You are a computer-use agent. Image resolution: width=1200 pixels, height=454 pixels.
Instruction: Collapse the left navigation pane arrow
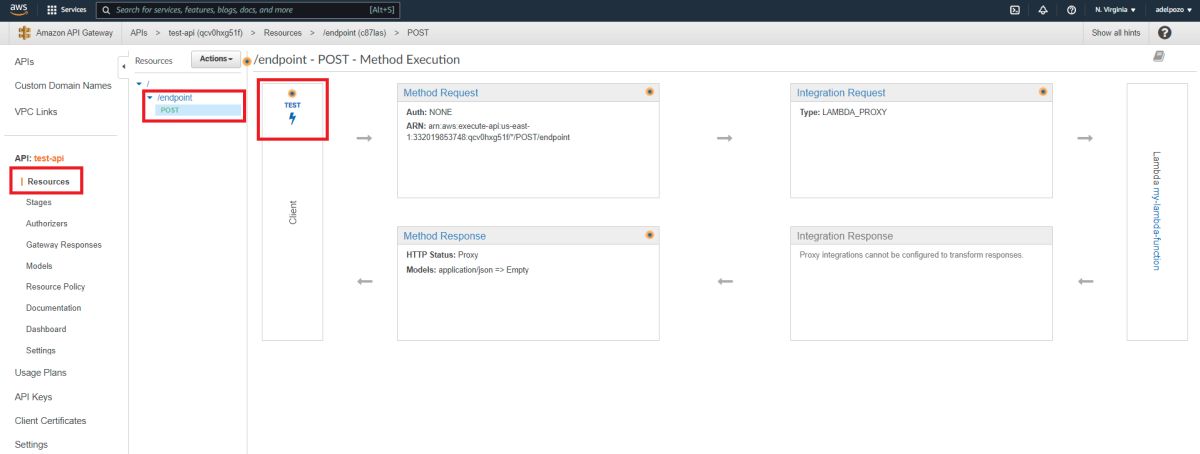[123, 67]
